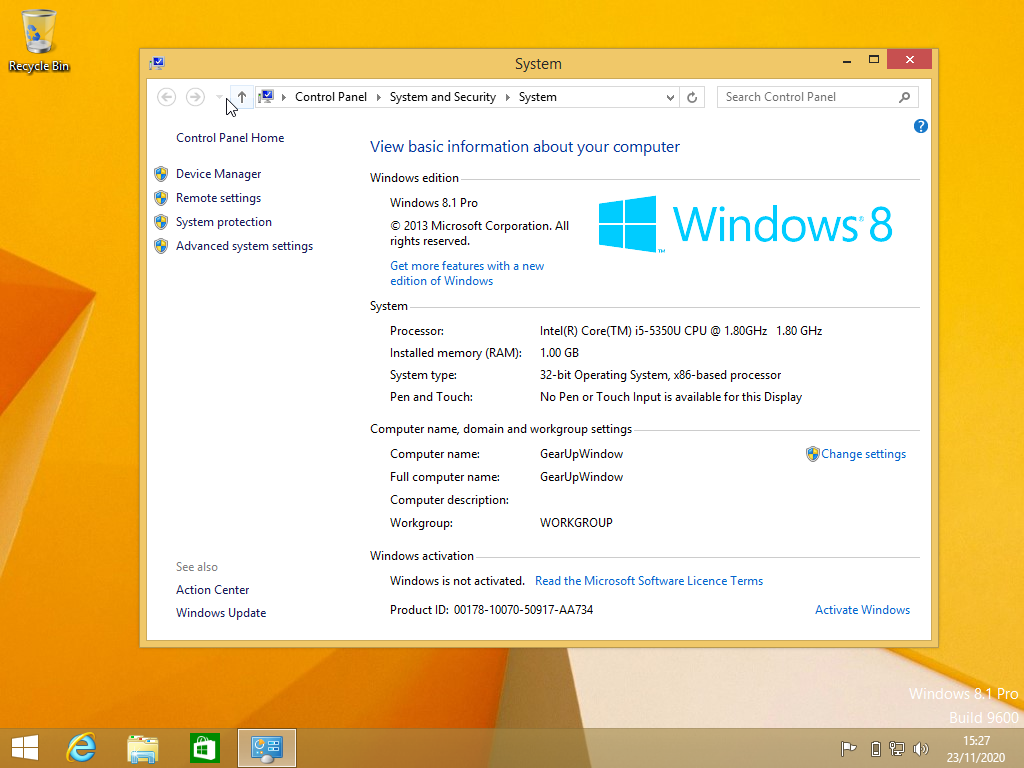1024x768 pixels.
Task: Read the Microsoft Software Licence Terms
Action: click(648, 581)
